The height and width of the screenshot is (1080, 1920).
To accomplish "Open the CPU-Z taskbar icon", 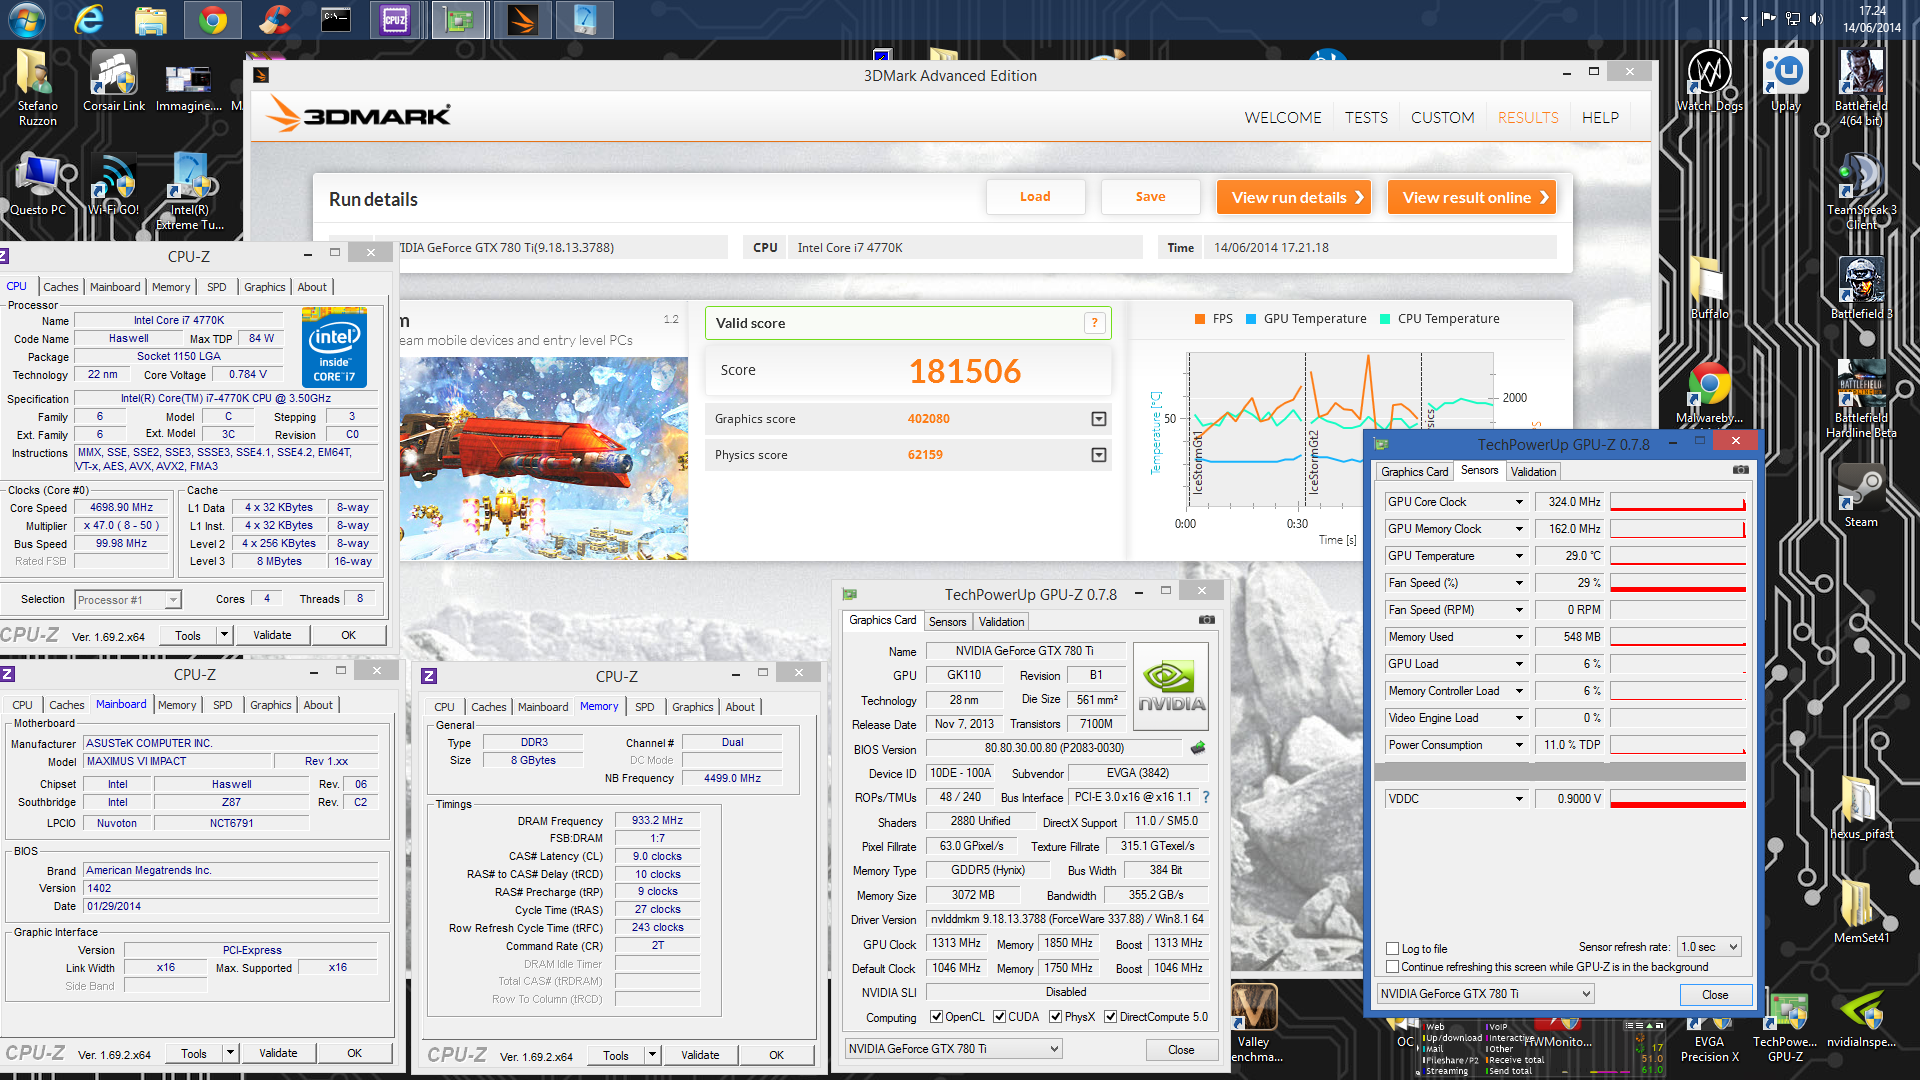I will click(396, 19).
